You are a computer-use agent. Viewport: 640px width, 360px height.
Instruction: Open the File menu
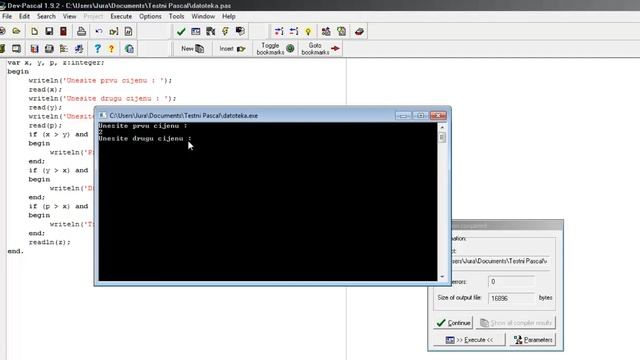[x=7, y=16]
